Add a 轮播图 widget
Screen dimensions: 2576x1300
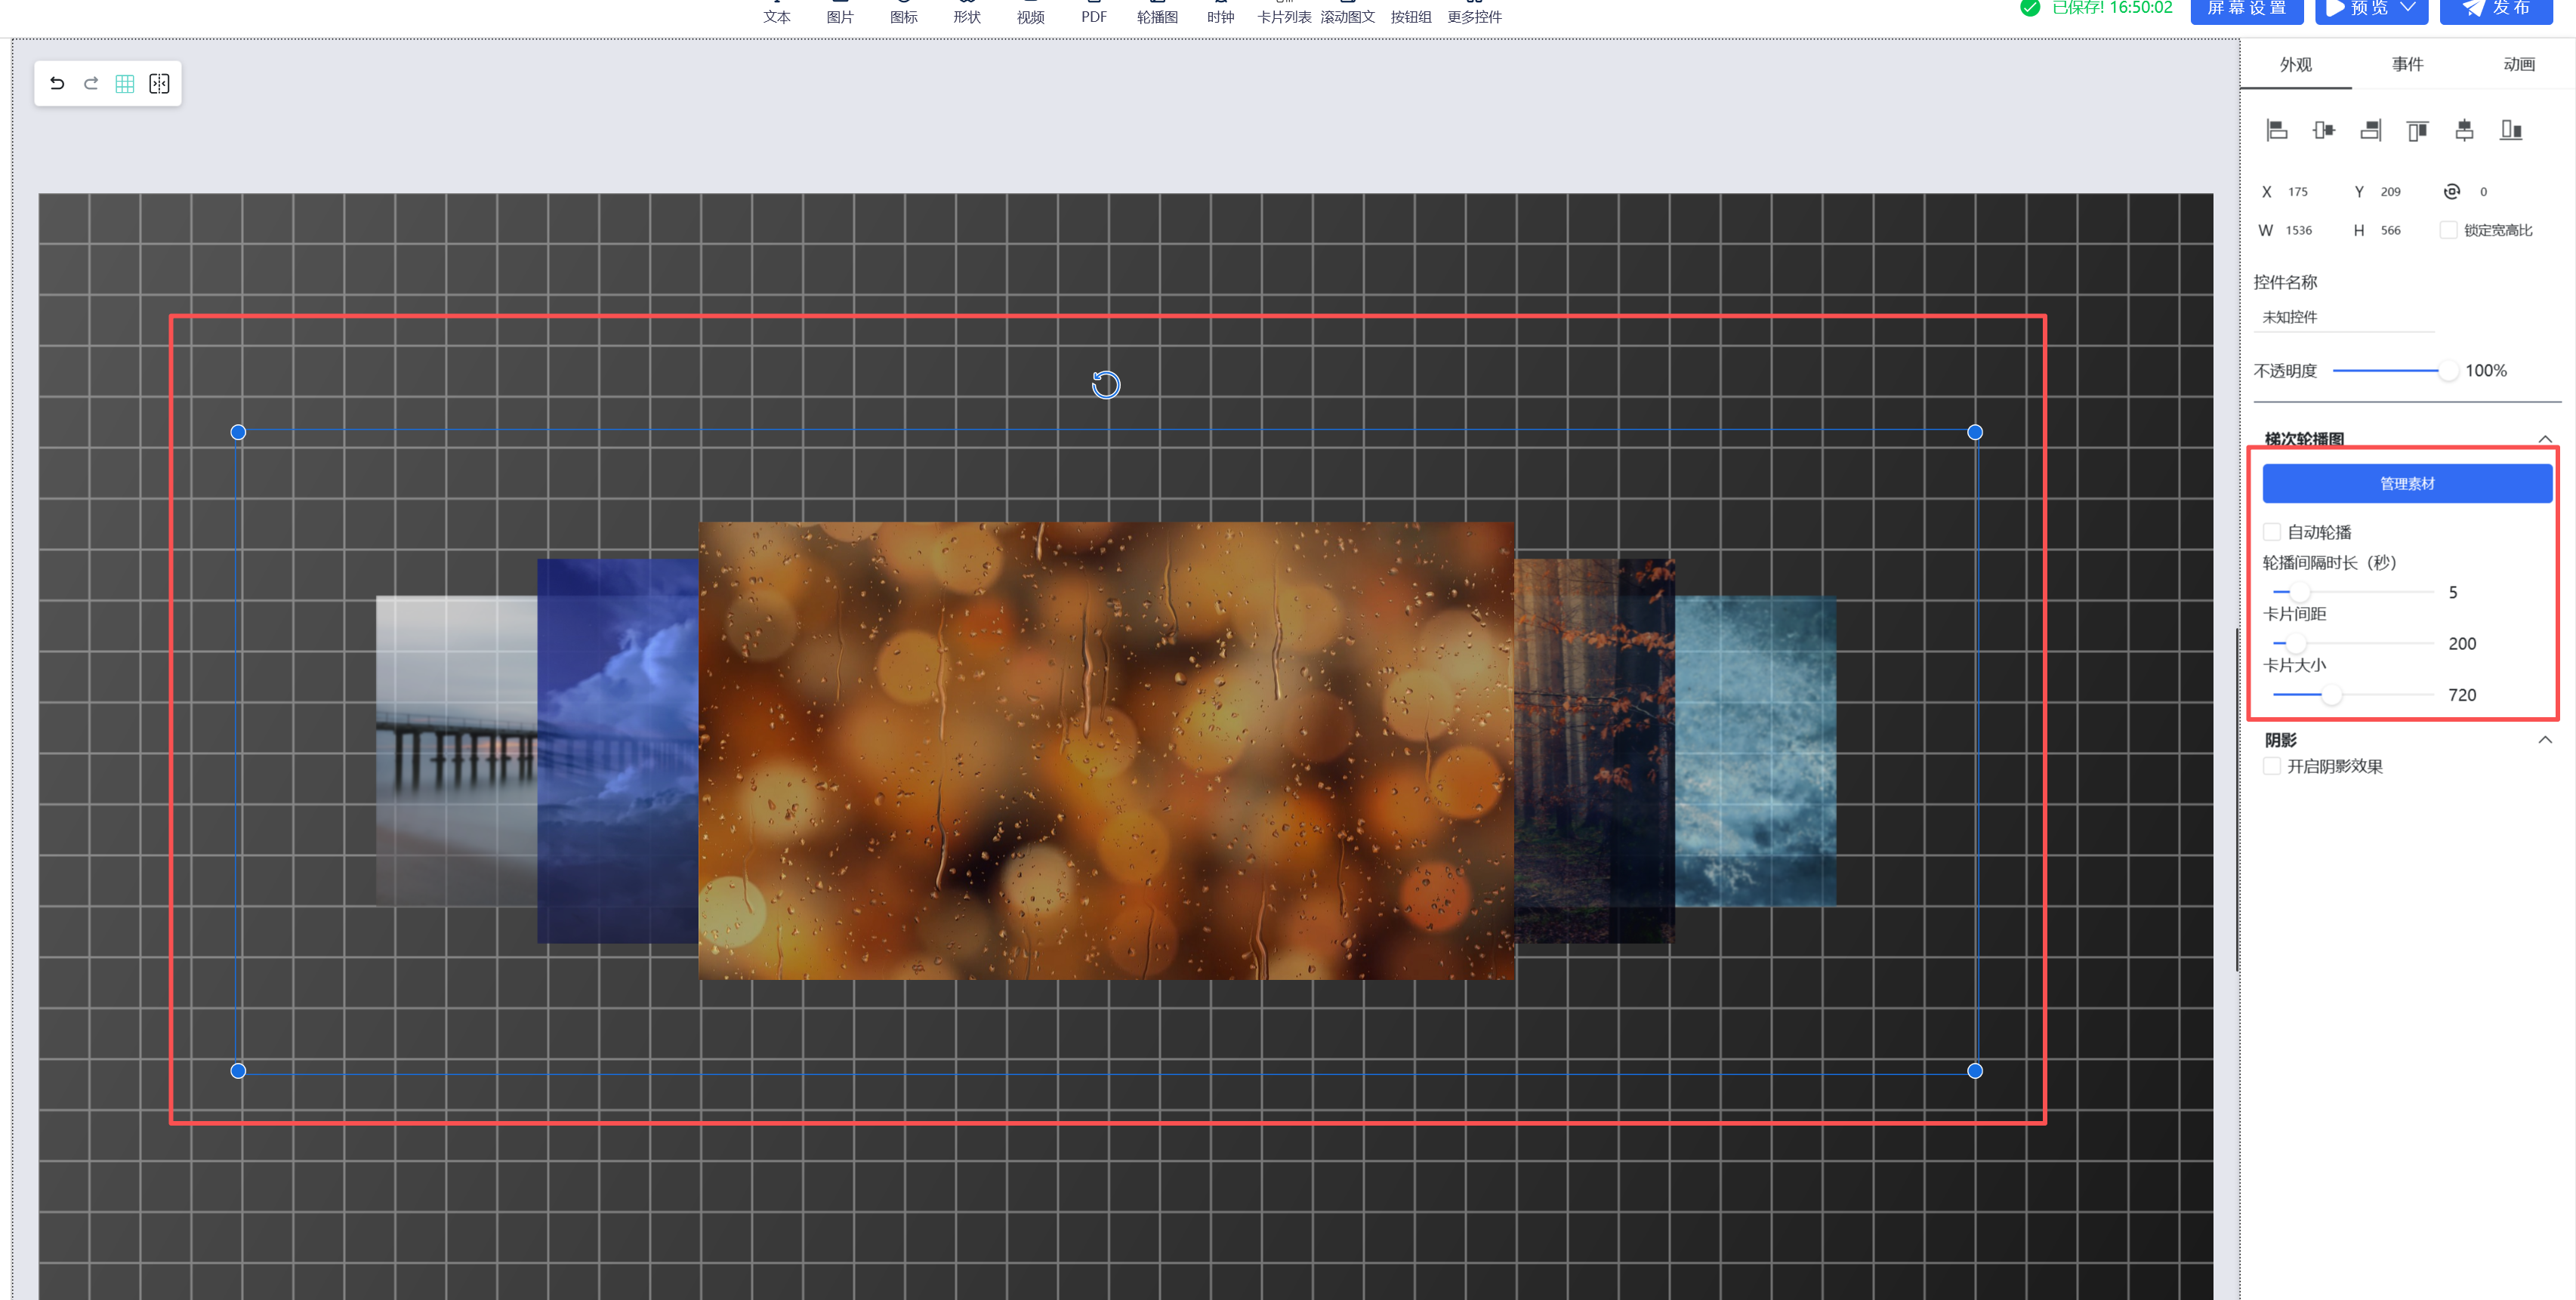(1157, 12)
